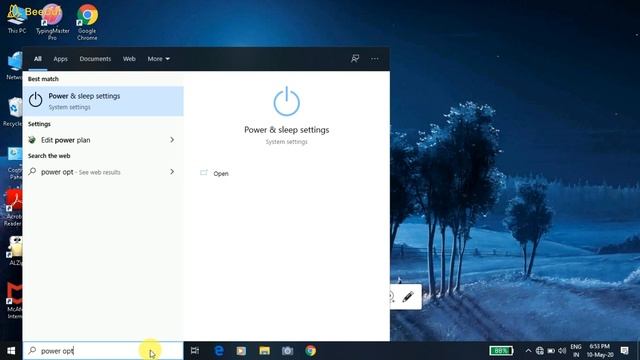Open the Windows Start button
640x360 pixels.
(x=11, y=351)
